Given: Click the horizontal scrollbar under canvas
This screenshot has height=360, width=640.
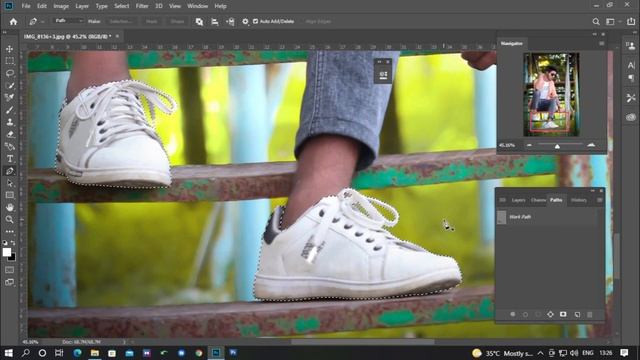Looking at the screenshot, I should [x=362, y=342].
